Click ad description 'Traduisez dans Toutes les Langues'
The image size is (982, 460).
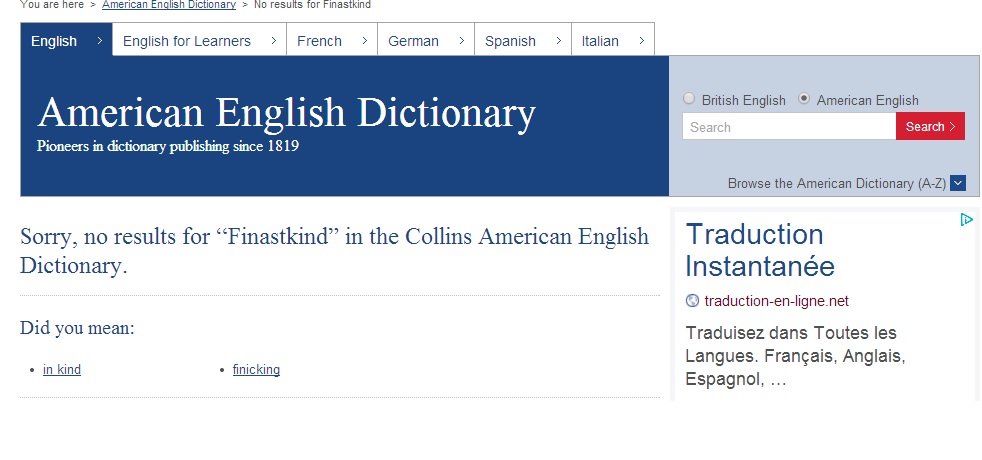click(795, 355)
